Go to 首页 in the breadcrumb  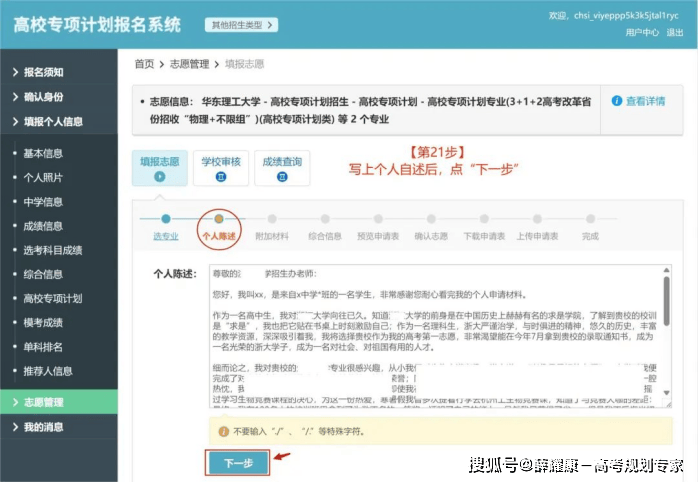click(144, 64)
